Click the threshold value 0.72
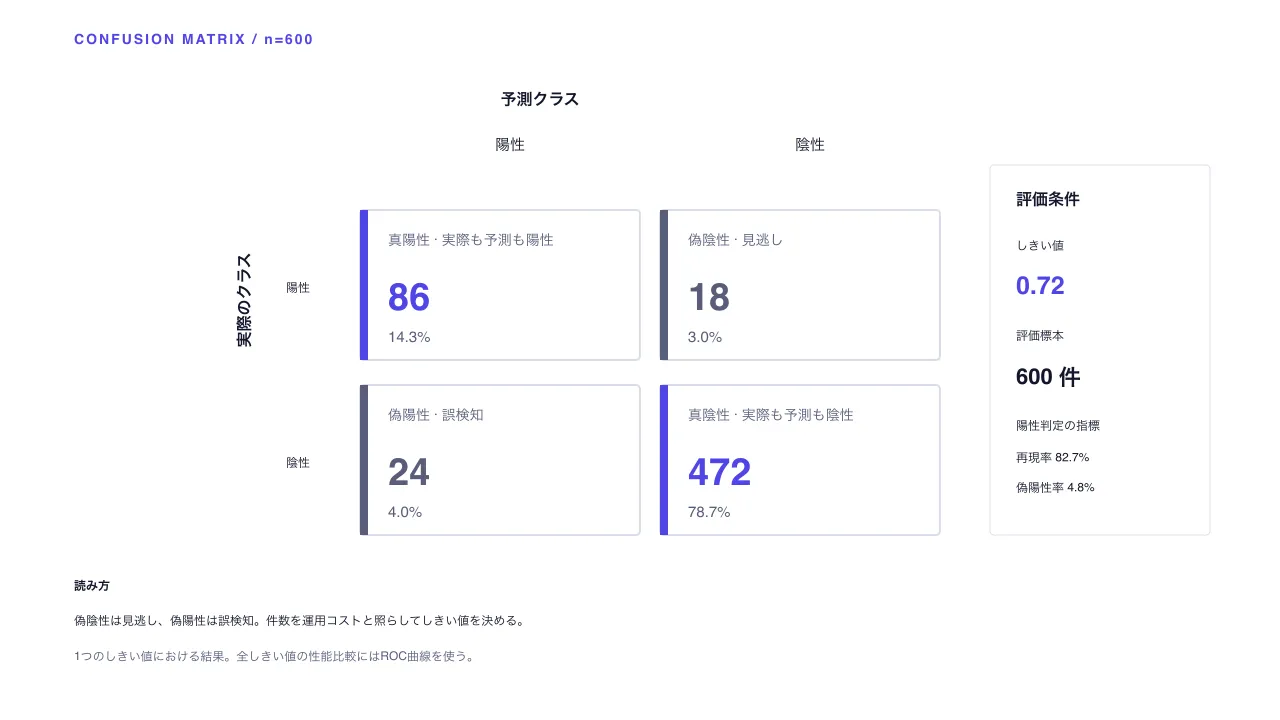 pos(1040,286)
